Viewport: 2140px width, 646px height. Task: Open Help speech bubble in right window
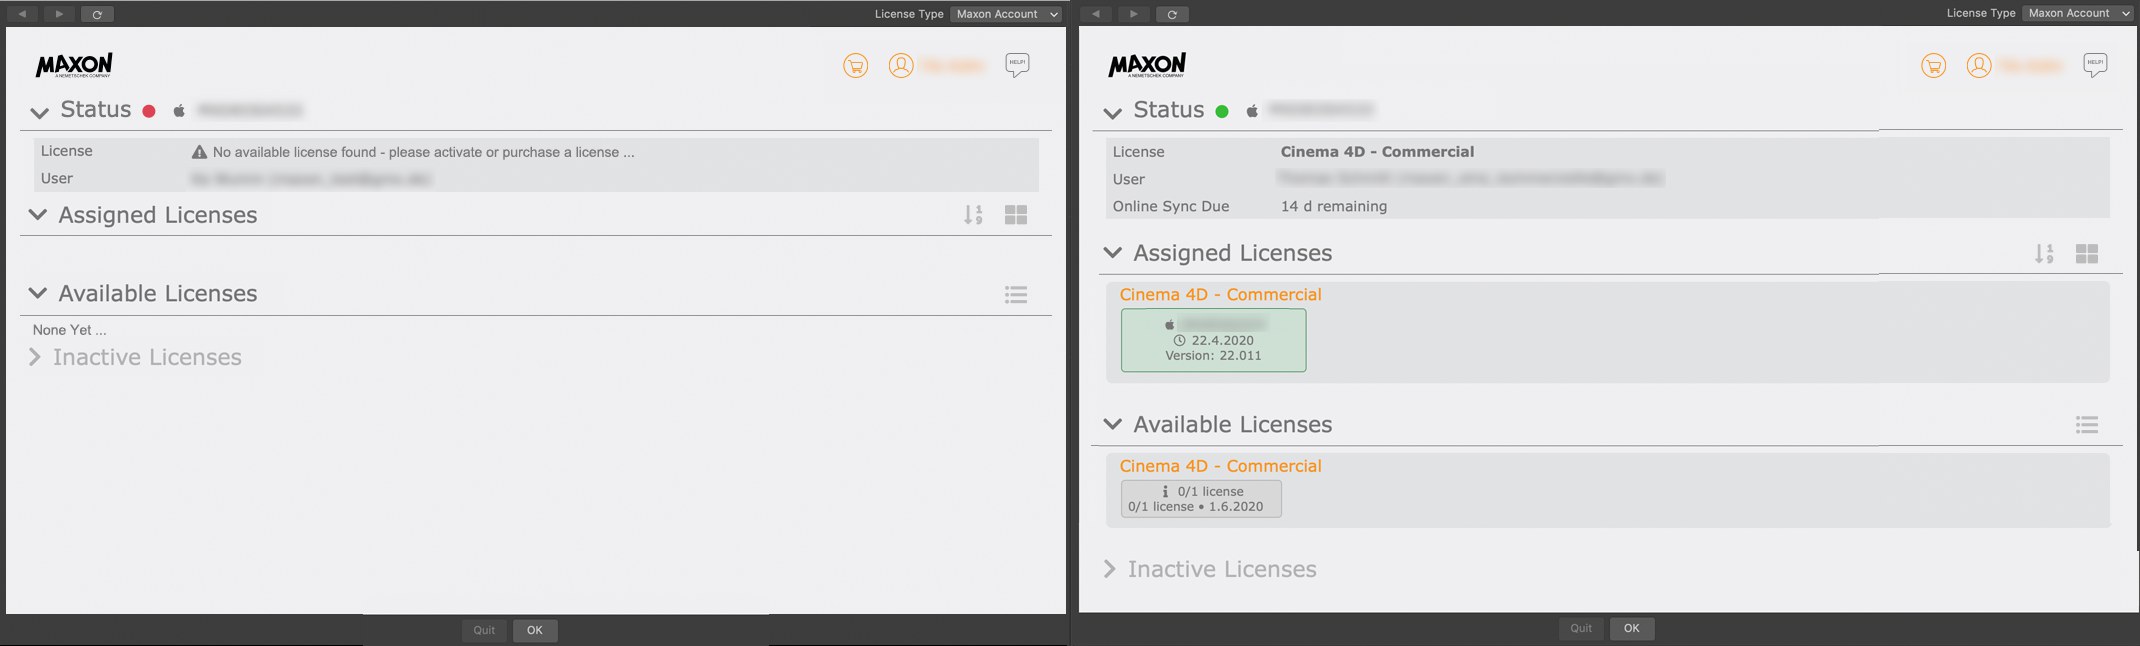coord(2095,65)
